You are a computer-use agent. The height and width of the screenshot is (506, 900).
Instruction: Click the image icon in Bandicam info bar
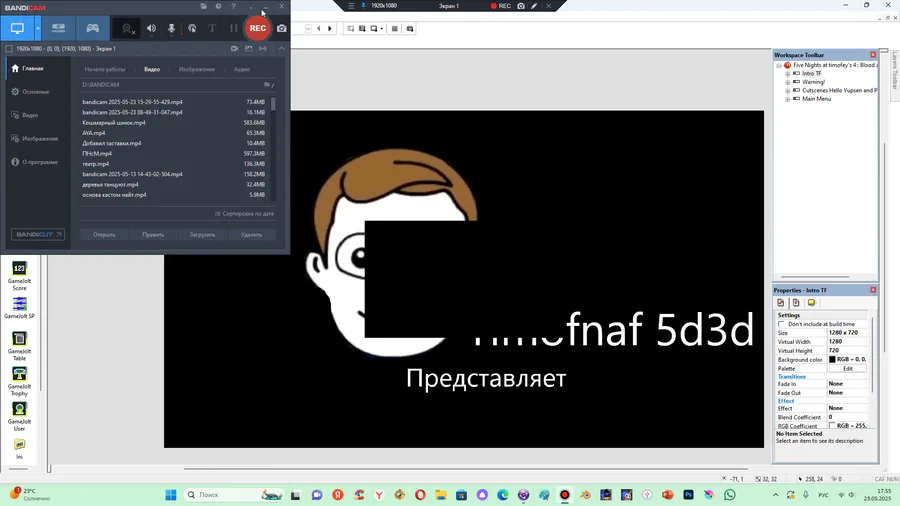[x=249, y=49]
